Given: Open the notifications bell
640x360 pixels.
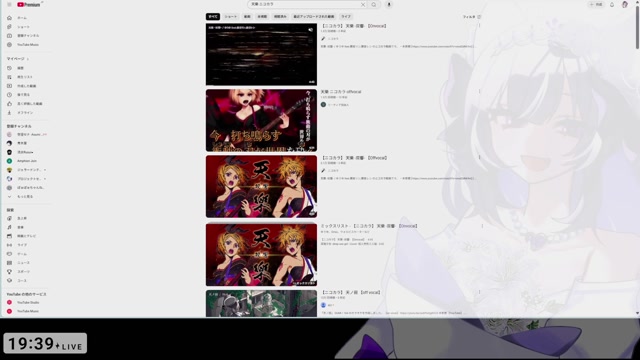Looking at the screenshot, I should [612, 4].
